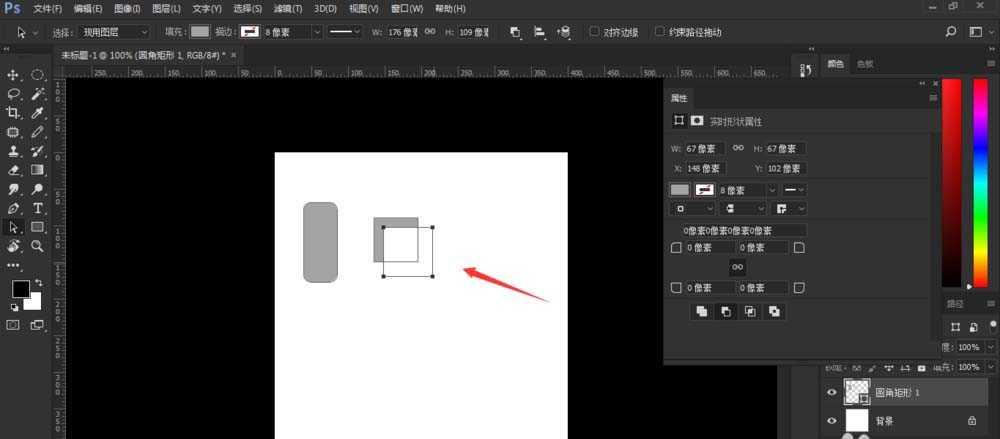1000x439 pixels.
Task: Select the Move tool
Action: tap(14, 75)
